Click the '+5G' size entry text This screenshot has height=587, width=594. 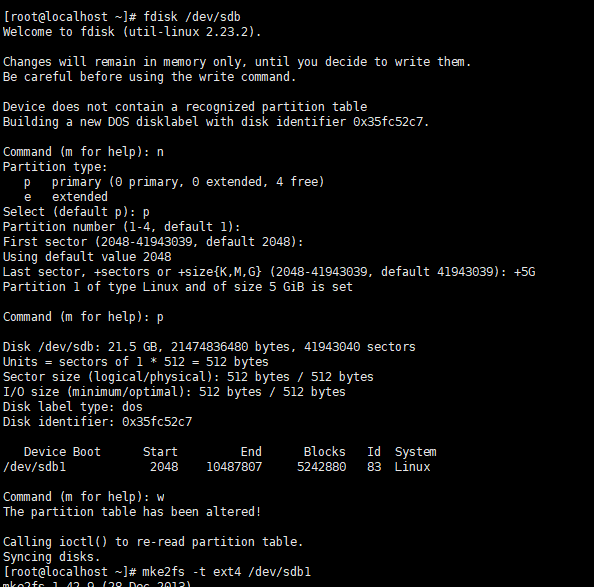point(524,272)
